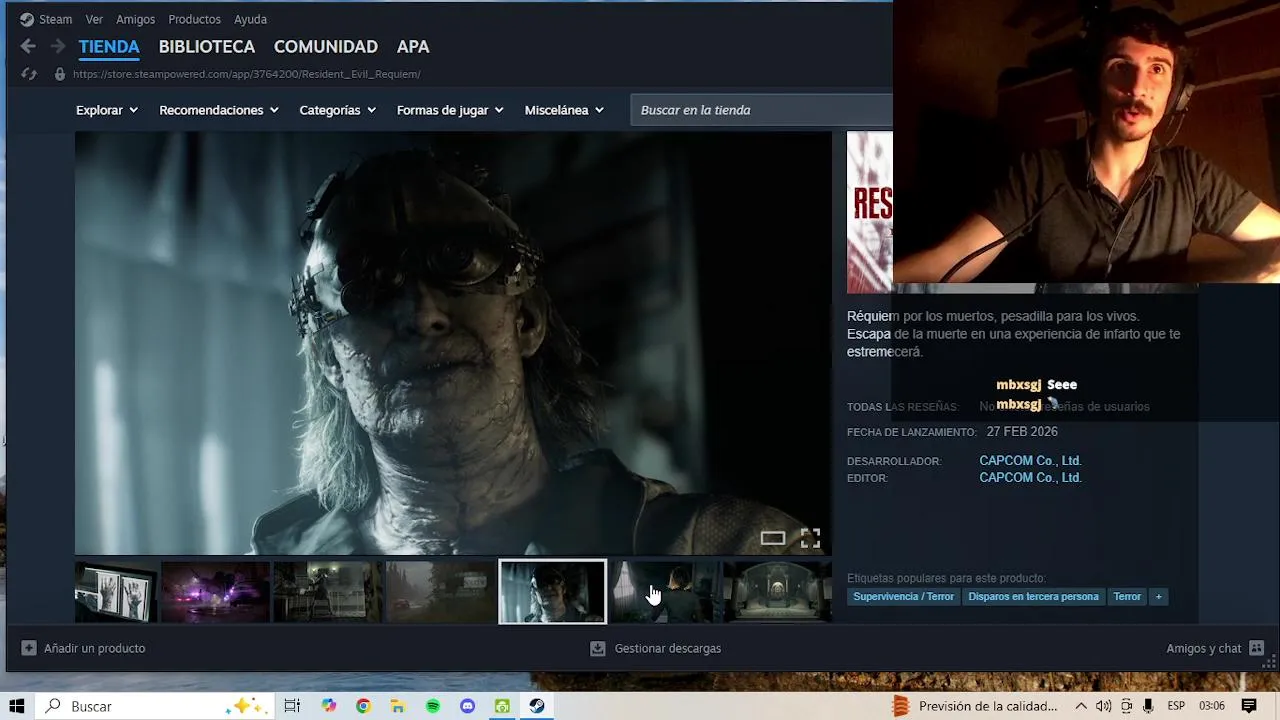Viewport: 1280px width, 720px height.
Task: Select the hands-on-glass thumbnail
Action: click(116, 591)
